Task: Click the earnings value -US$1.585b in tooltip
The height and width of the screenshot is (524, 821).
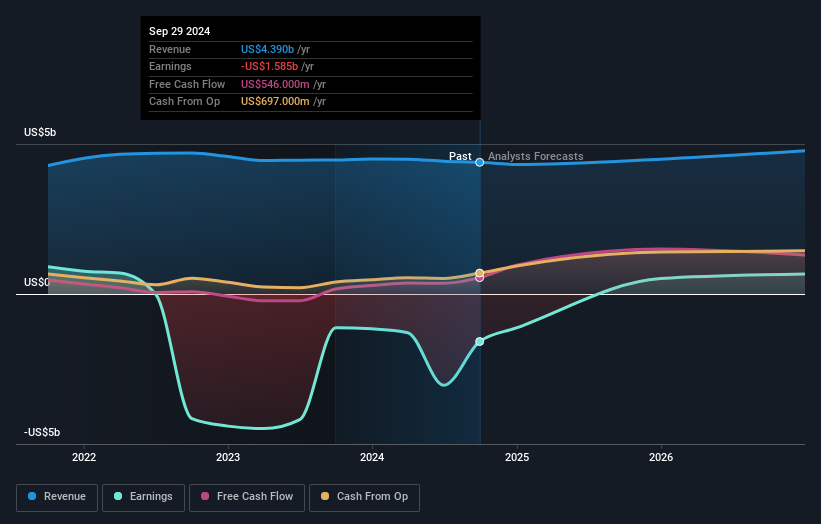Action: [x=269, y=66]
